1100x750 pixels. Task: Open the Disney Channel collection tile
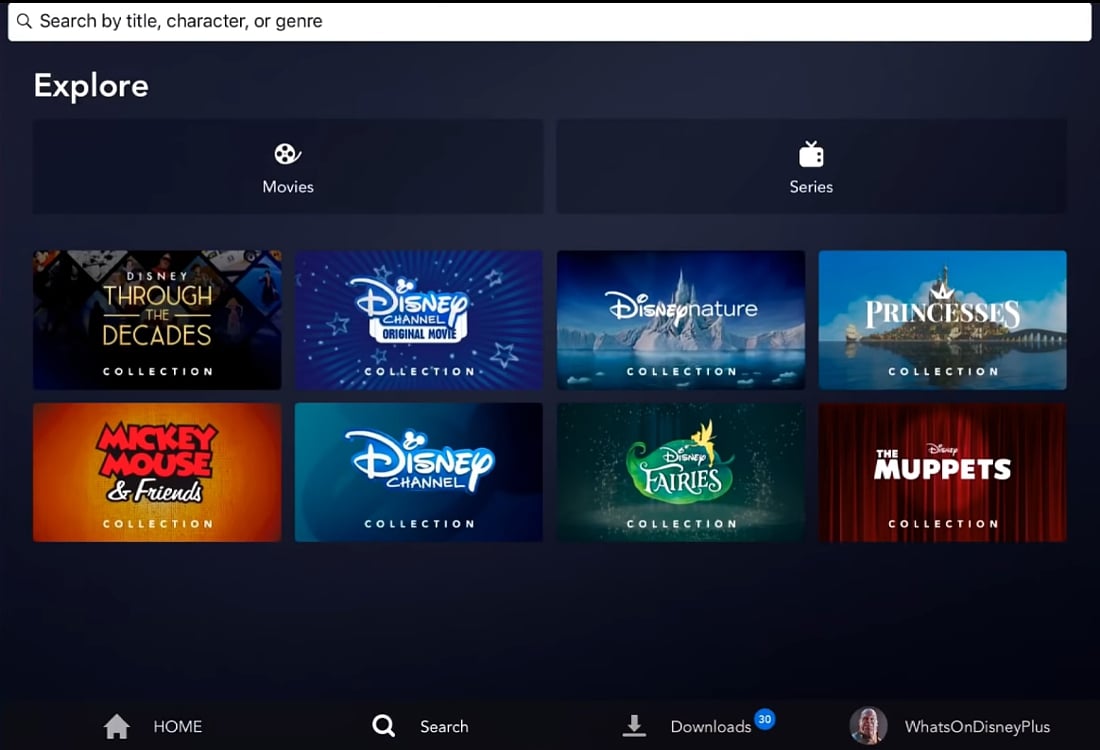419,471
